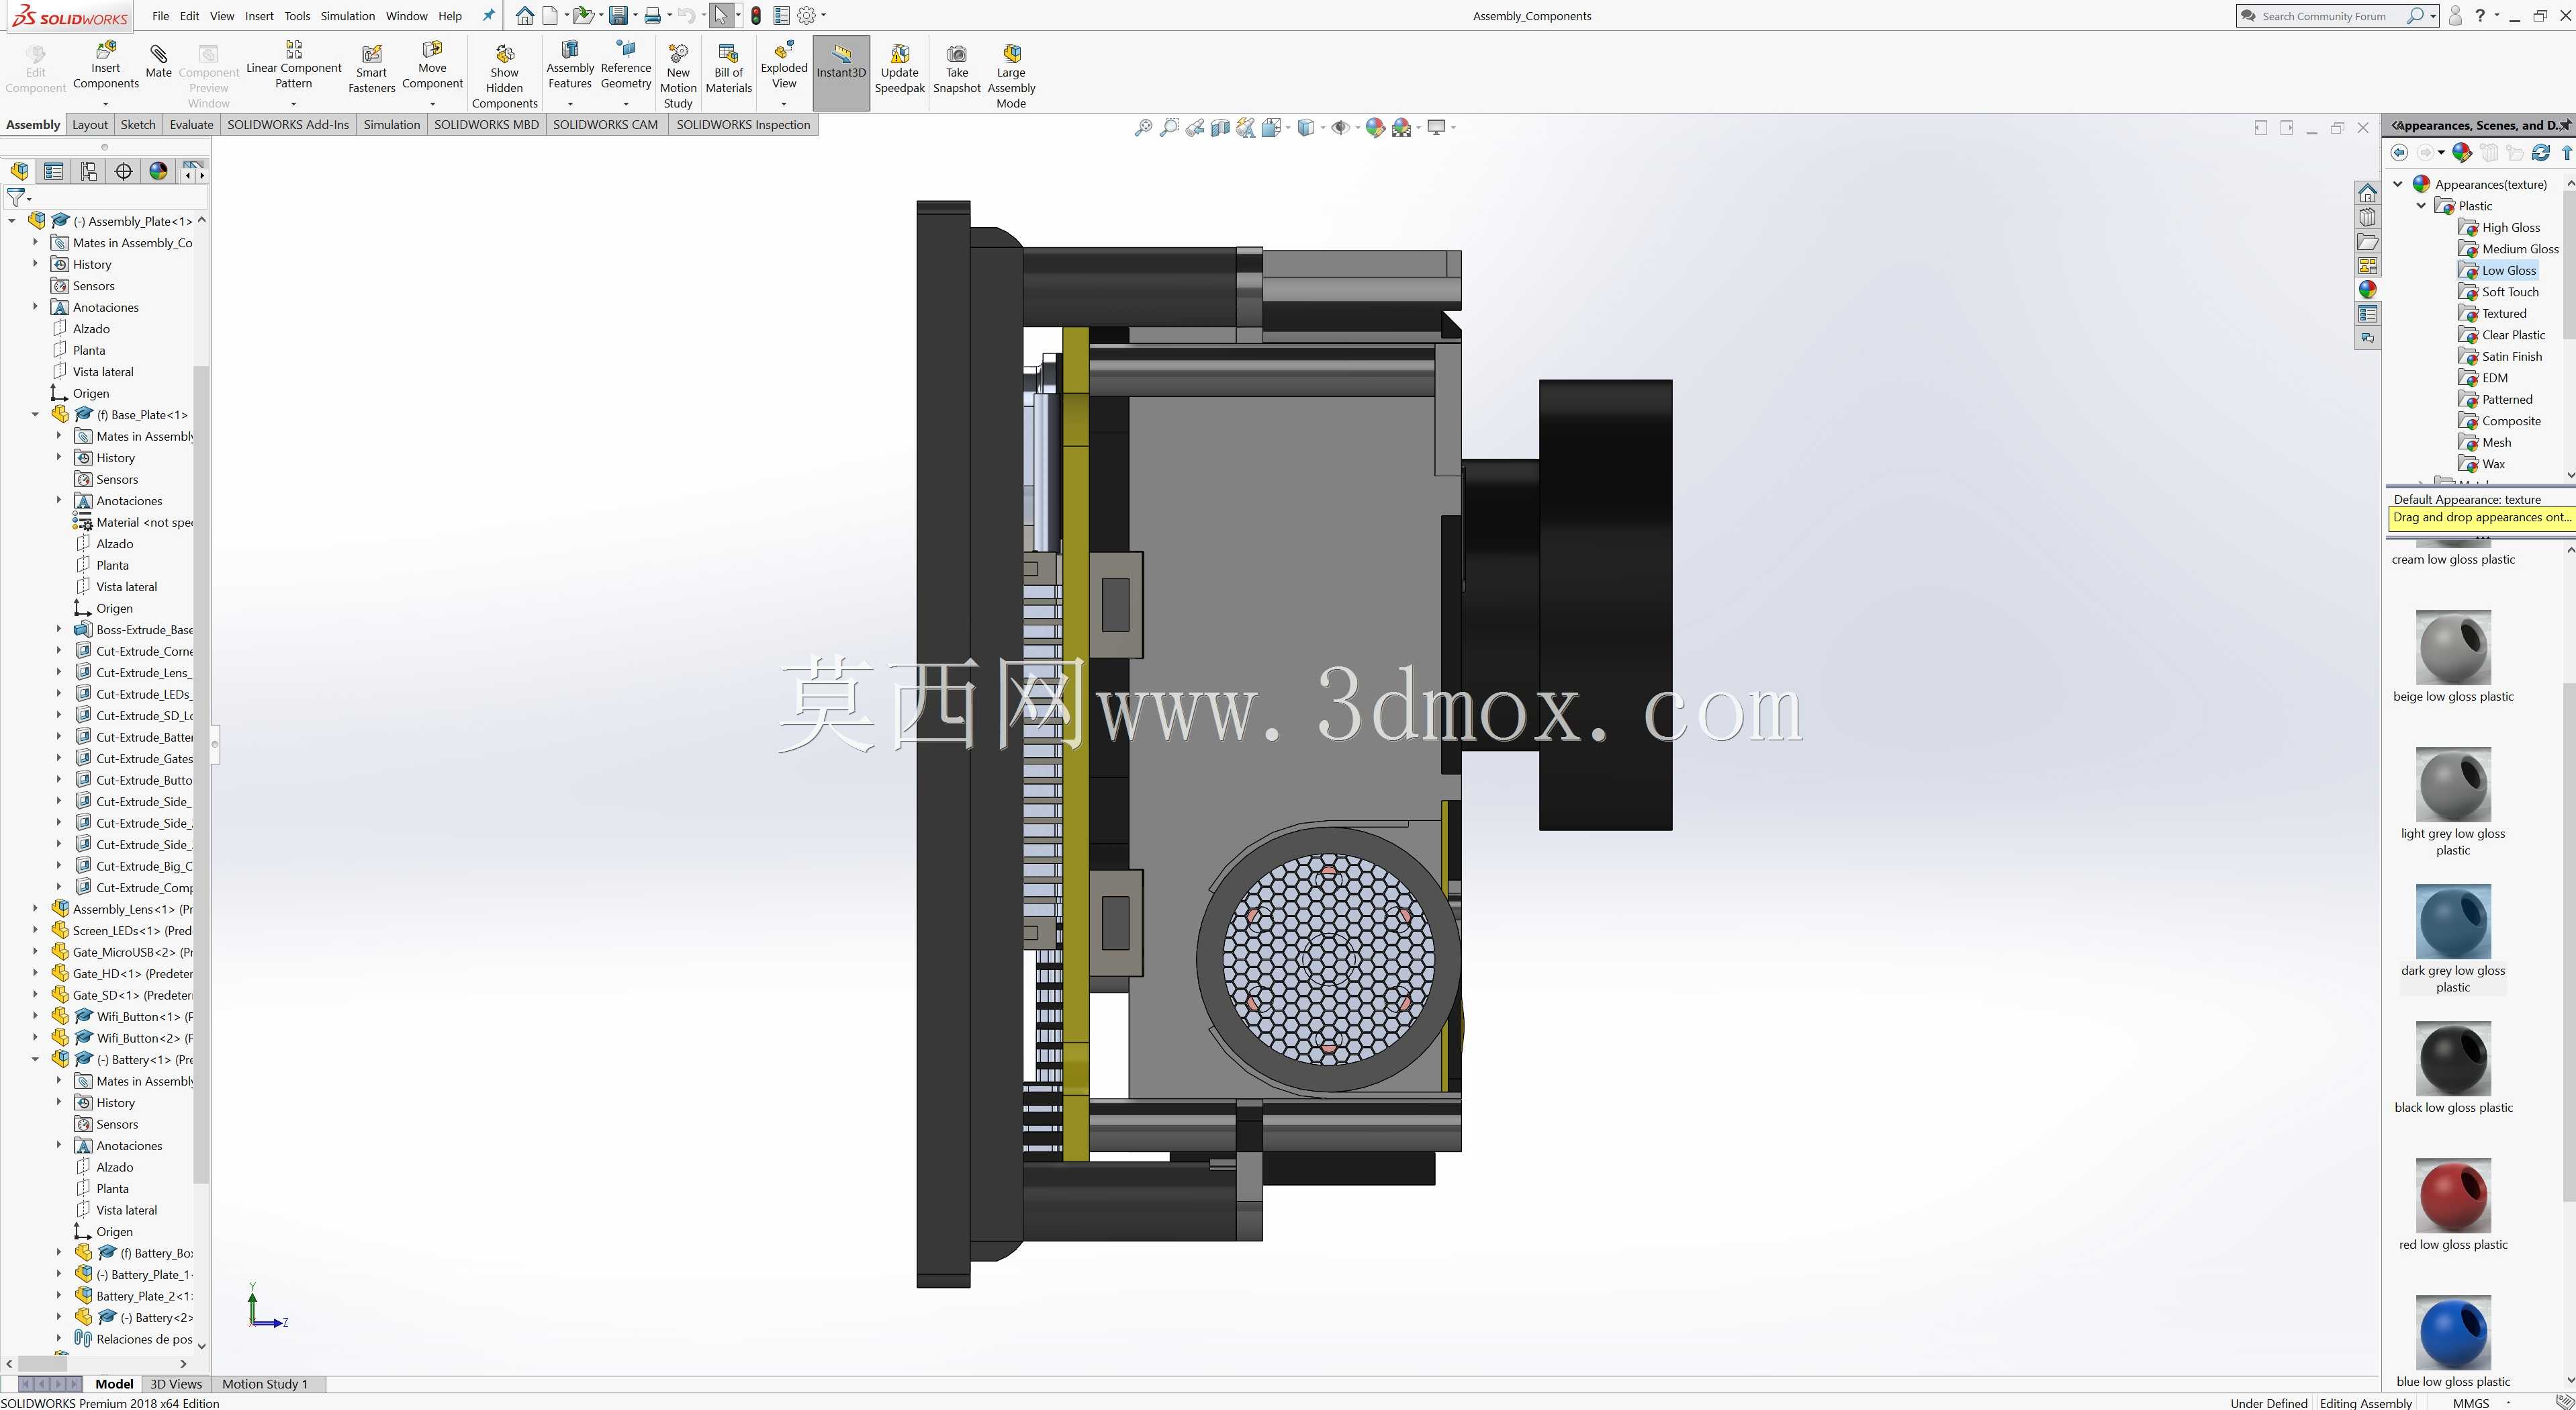
Task: Collapse Appearances(texture) folder
Action: pos(2397,184)
